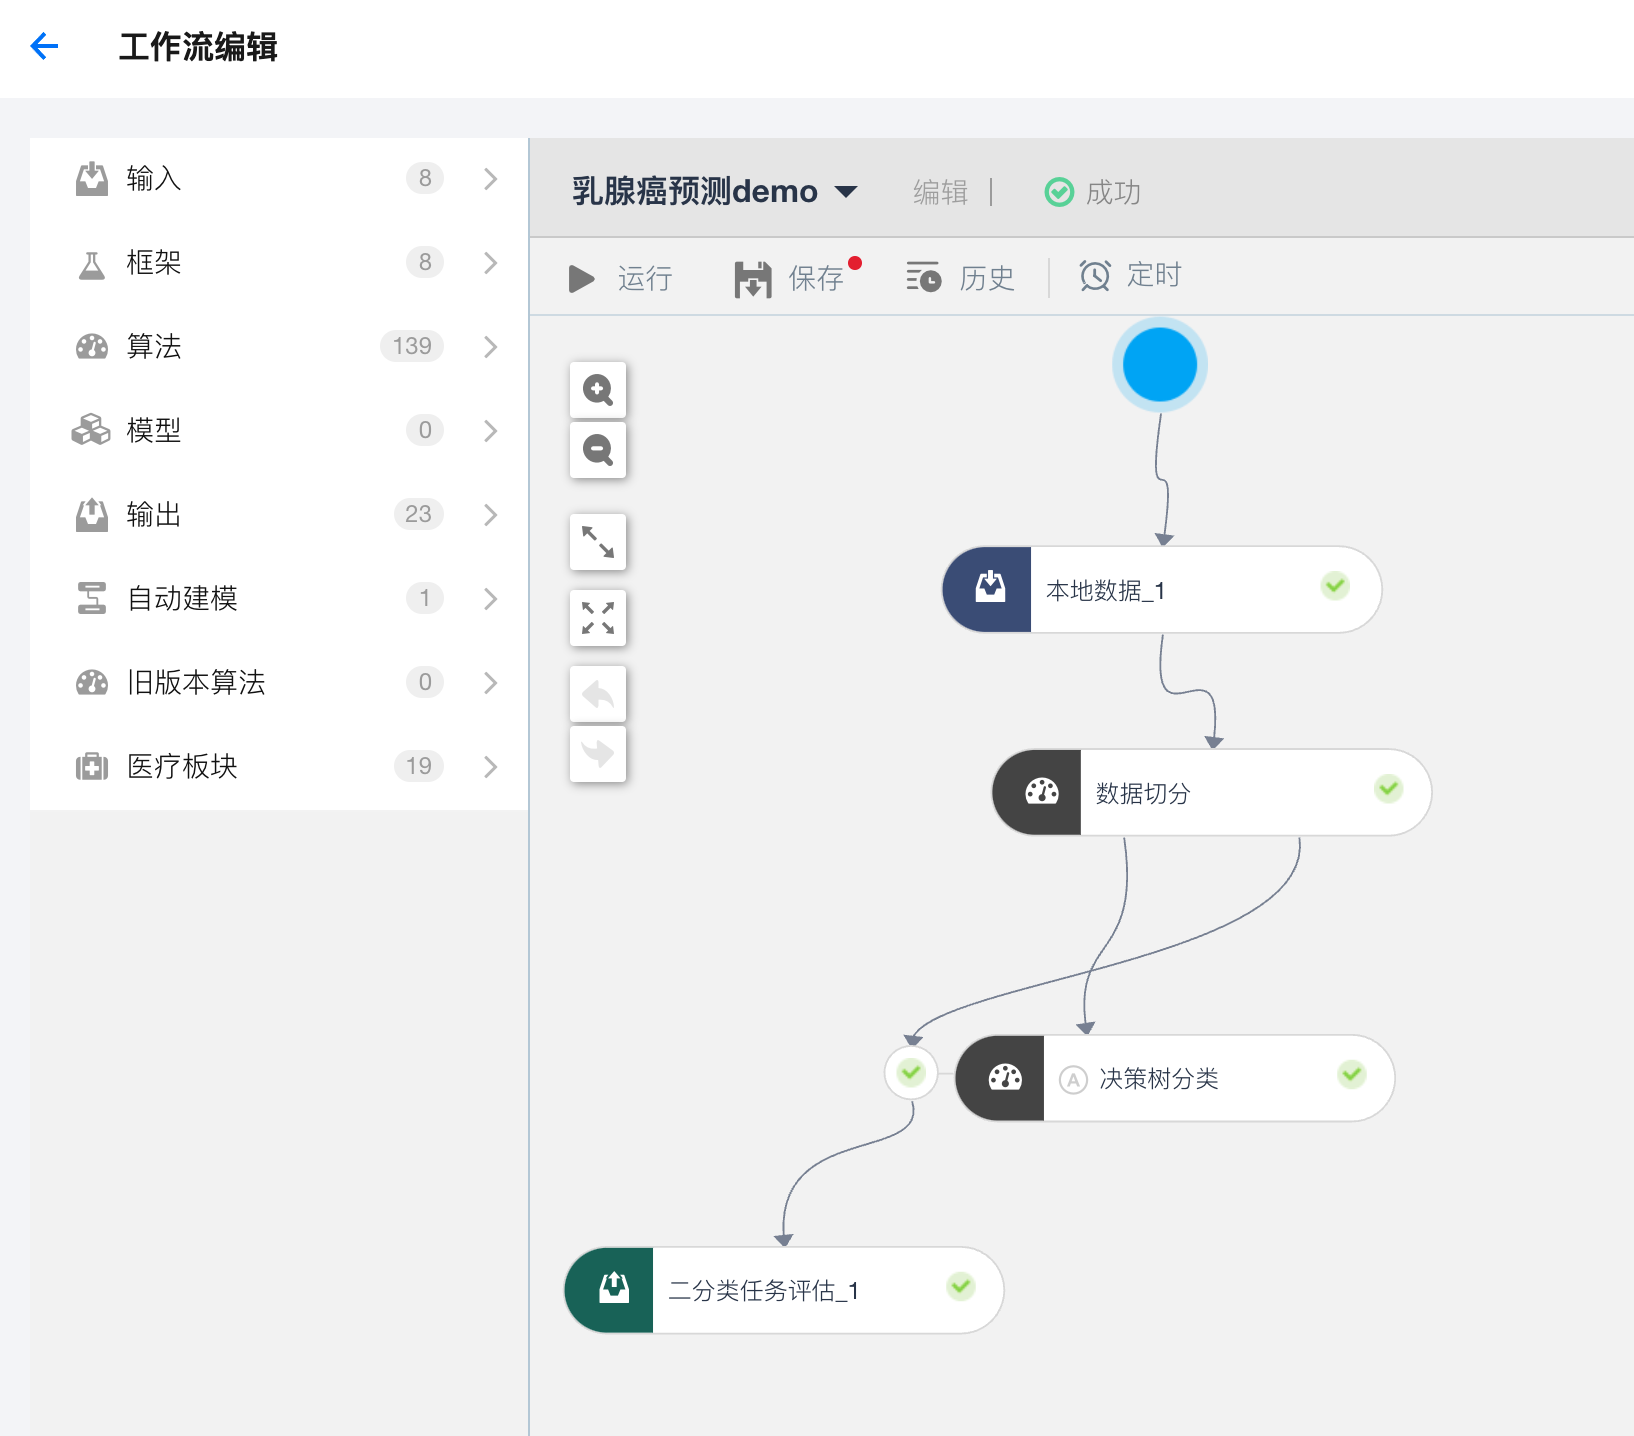Image resolution: width=1634 pixels, height=1436 pixels.
Task: Click the history list-clock icon
Action: tap(923, 276)
